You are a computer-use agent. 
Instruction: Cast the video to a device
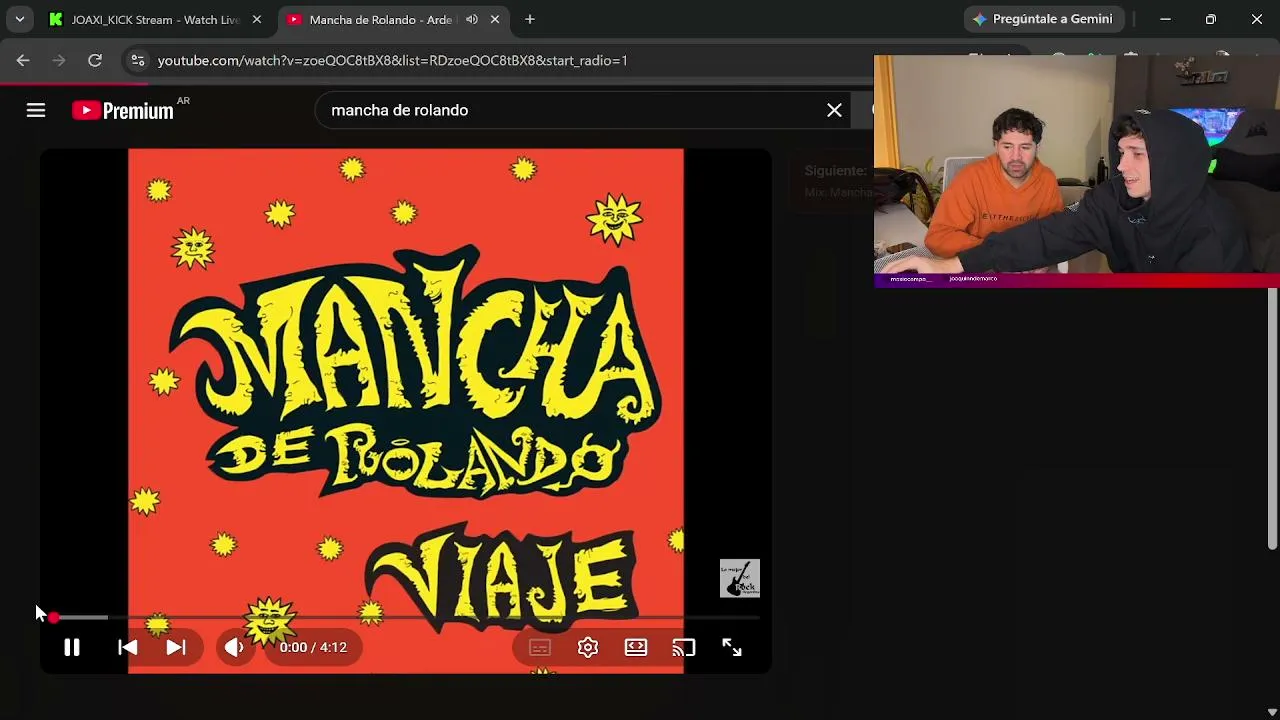(x=684, y=648)
